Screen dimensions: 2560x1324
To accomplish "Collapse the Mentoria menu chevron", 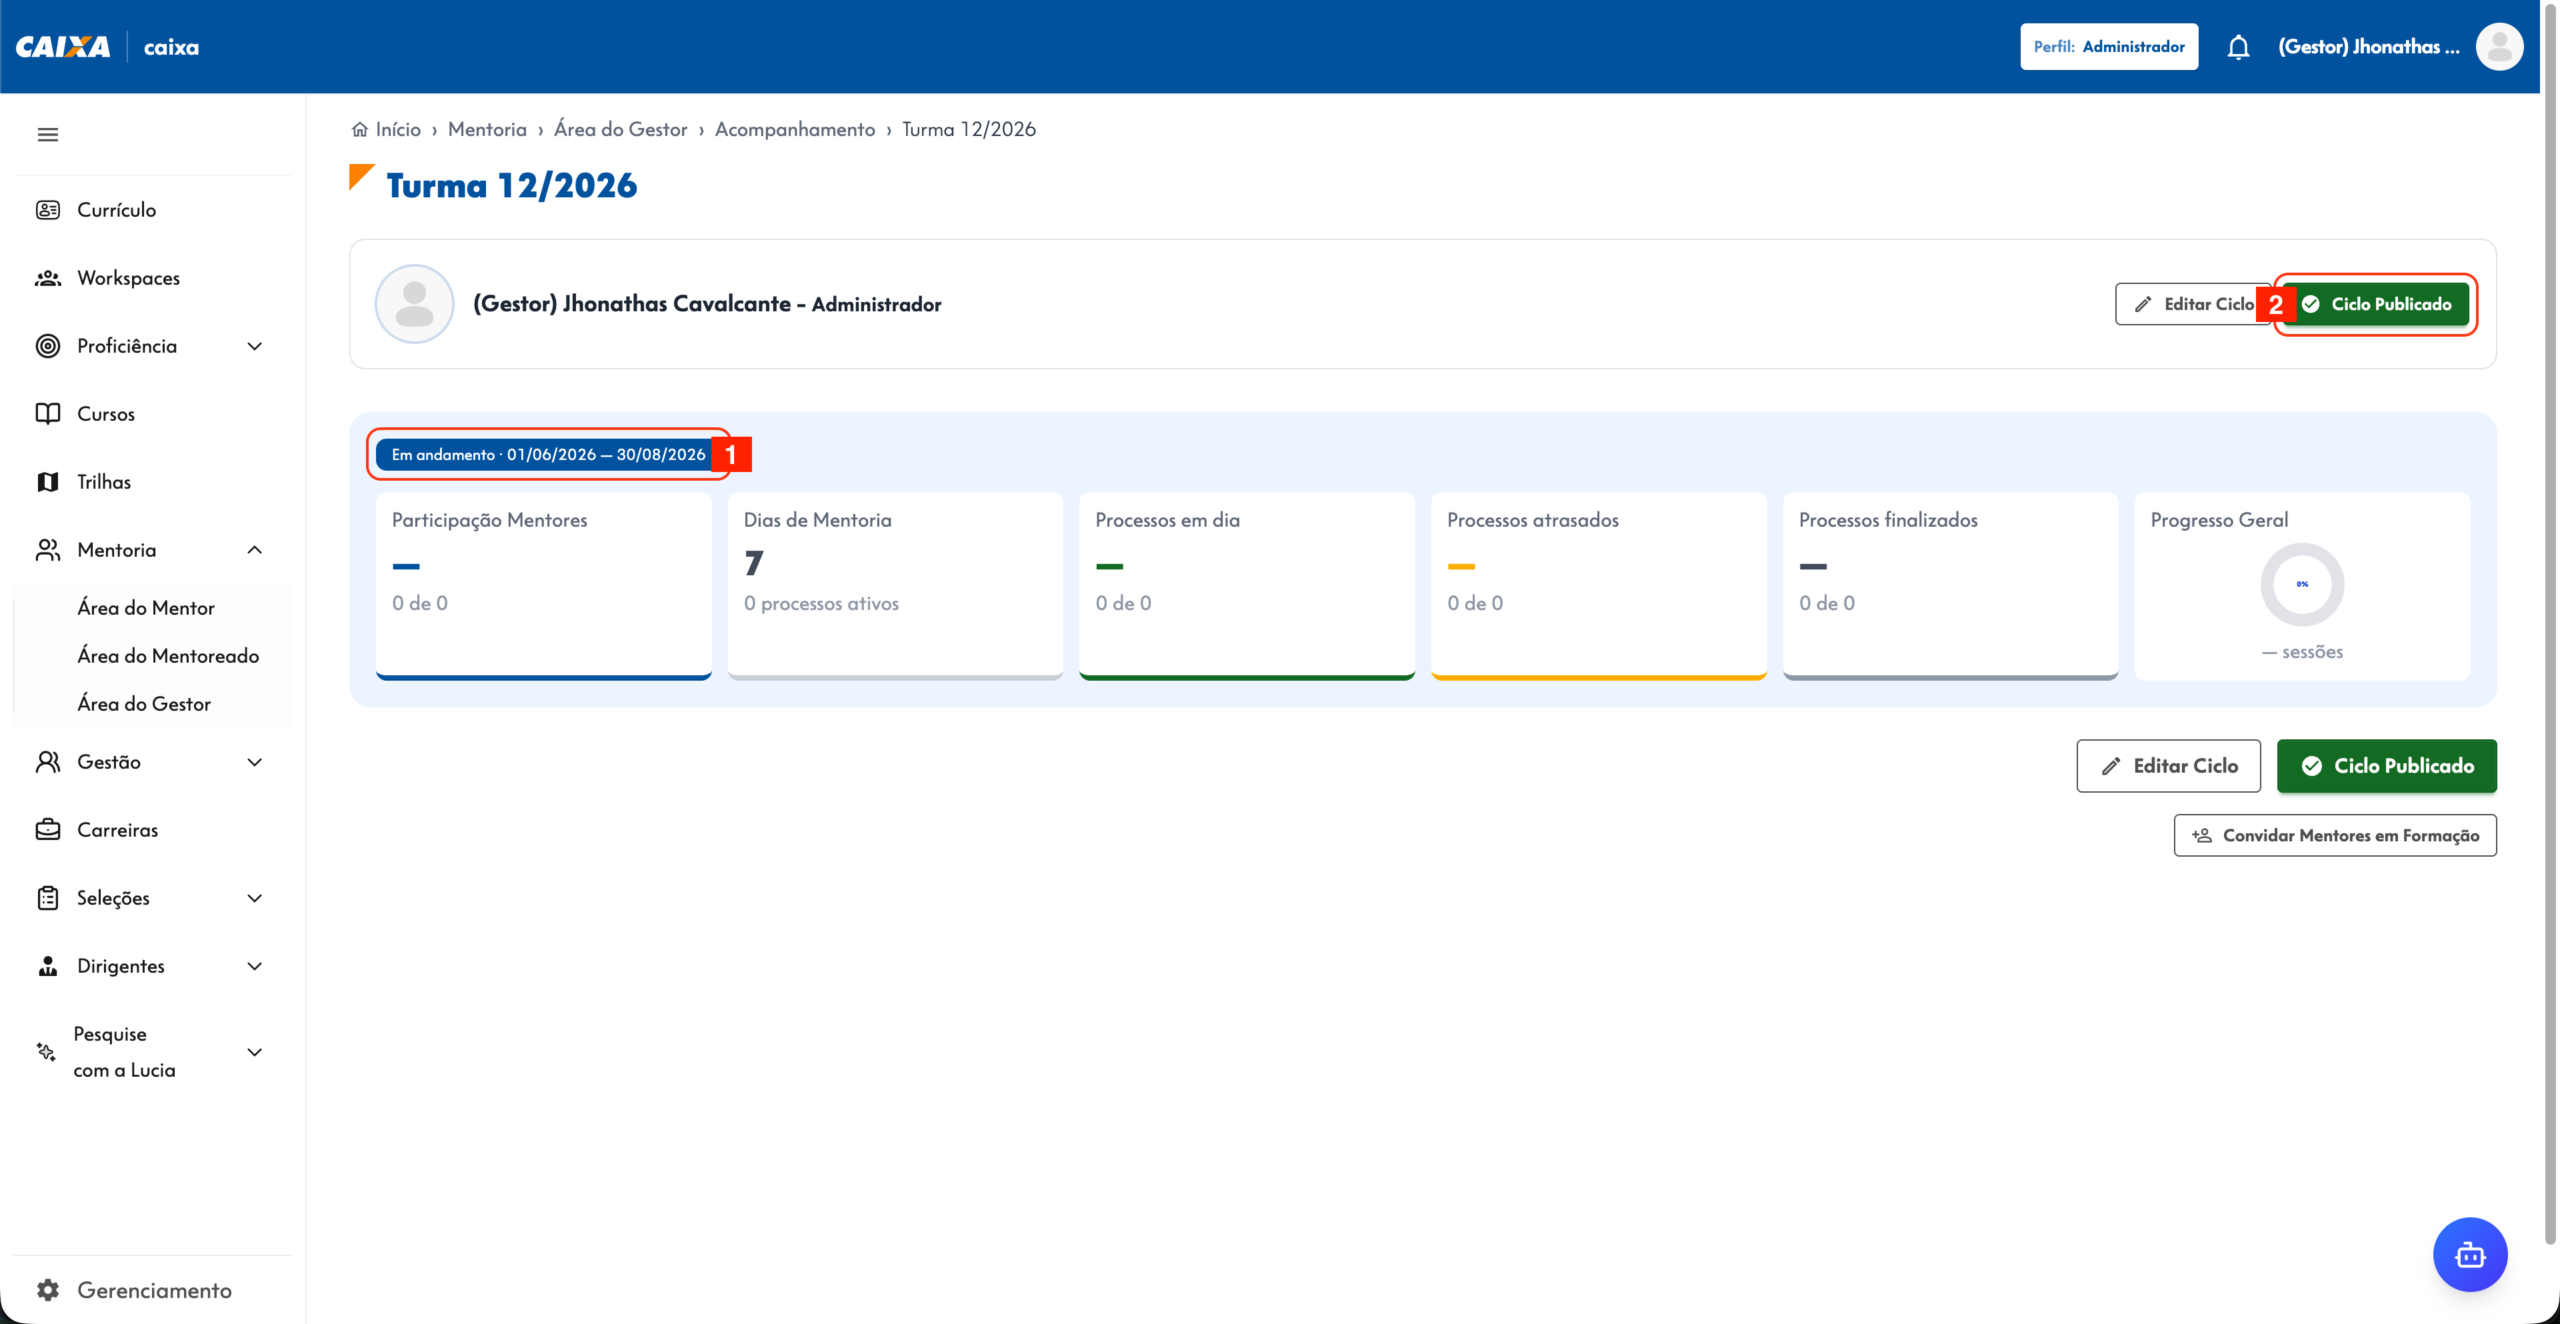I will (x=255, y=550).
